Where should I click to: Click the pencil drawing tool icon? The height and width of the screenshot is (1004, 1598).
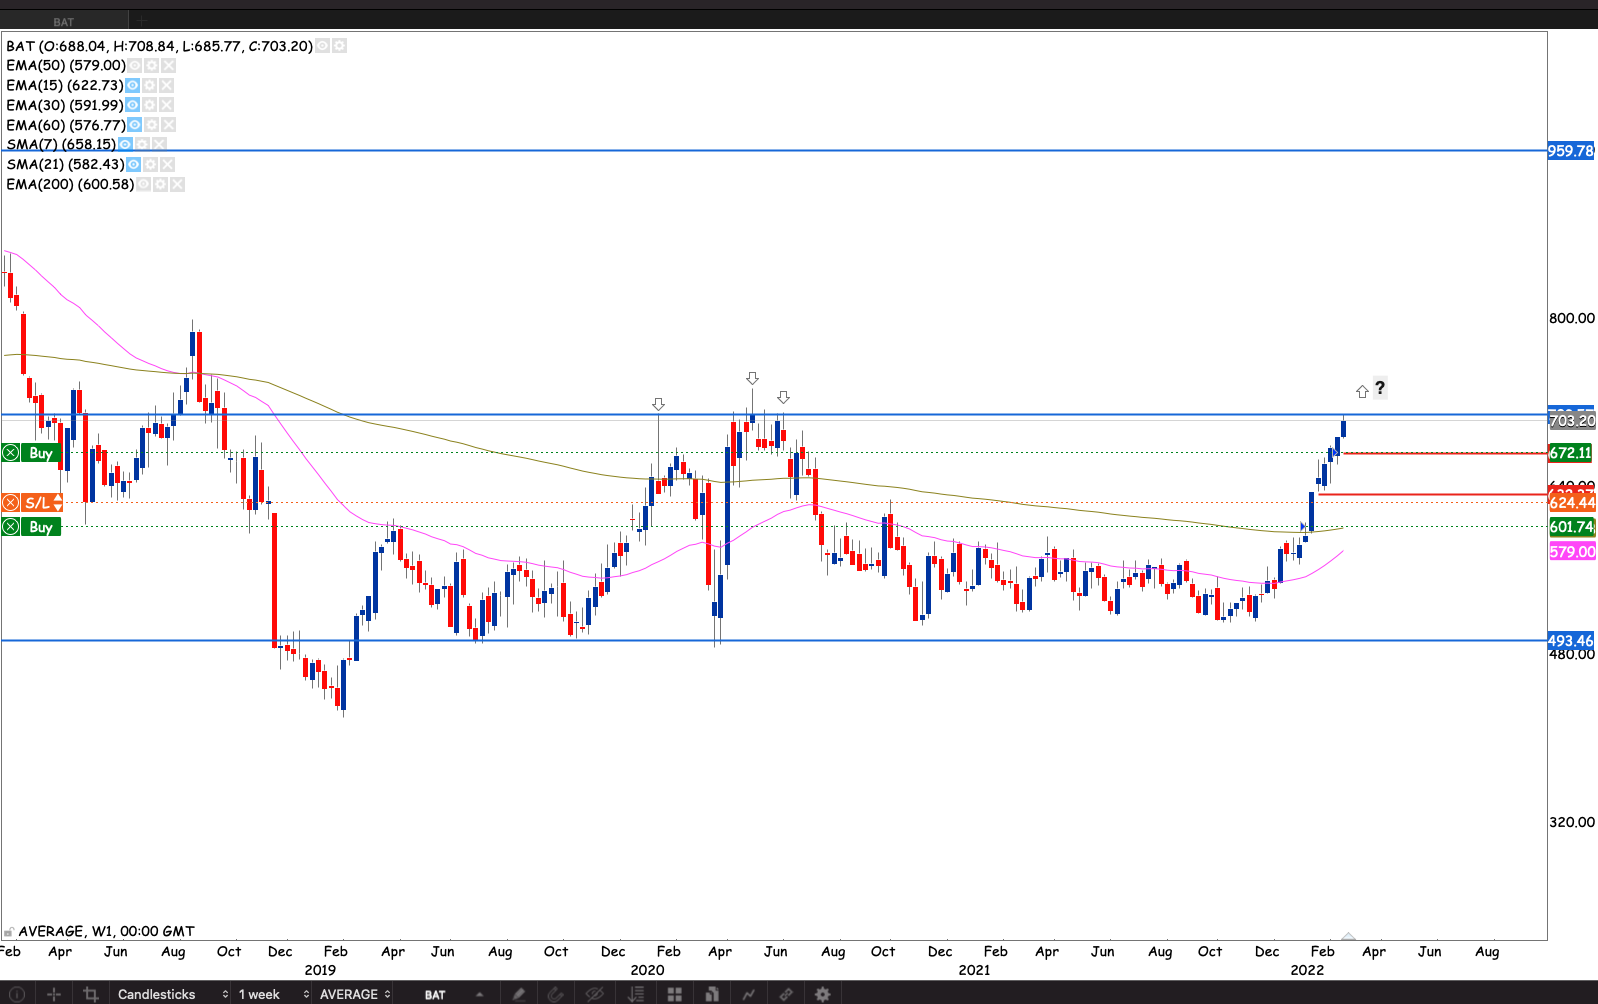pyautogui.click(x=518, y=994)
